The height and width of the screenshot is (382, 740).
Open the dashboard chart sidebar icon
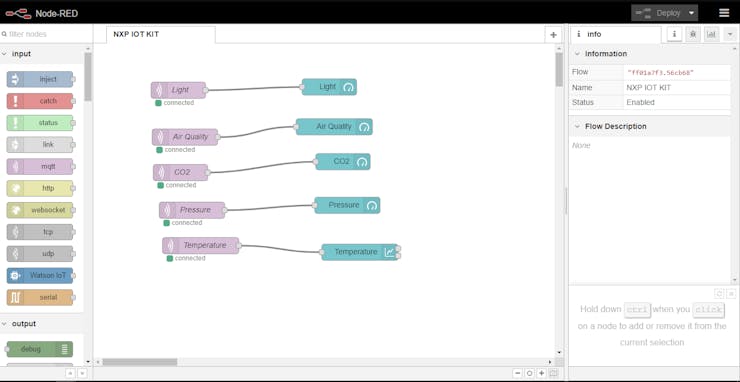click(711, 34)
